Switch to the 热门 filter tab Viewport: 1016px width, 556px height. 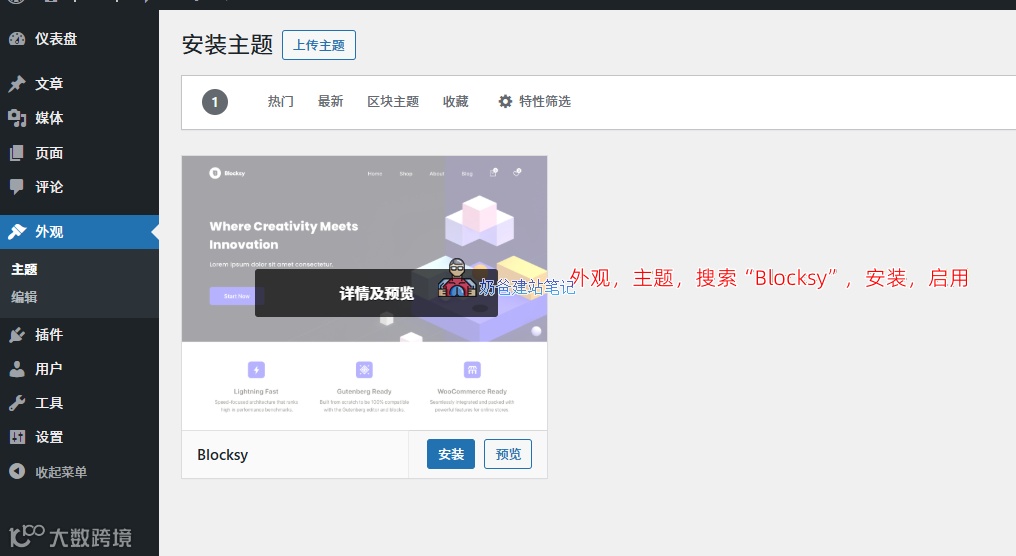coord(281,101)
